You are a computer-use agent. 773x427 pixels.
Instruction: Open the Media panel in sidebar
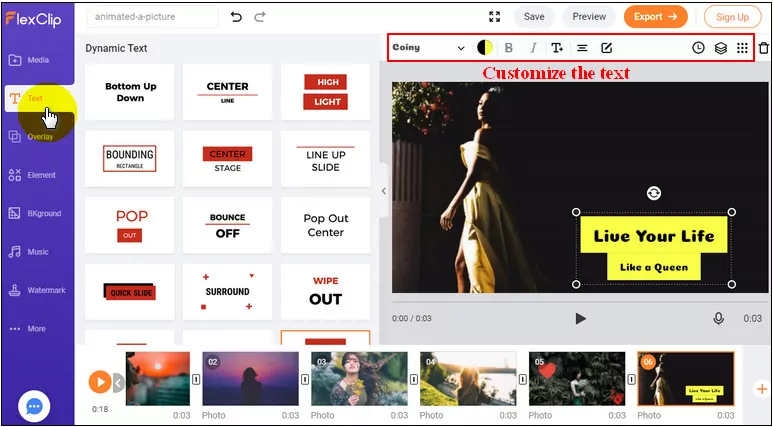(30, 60)
